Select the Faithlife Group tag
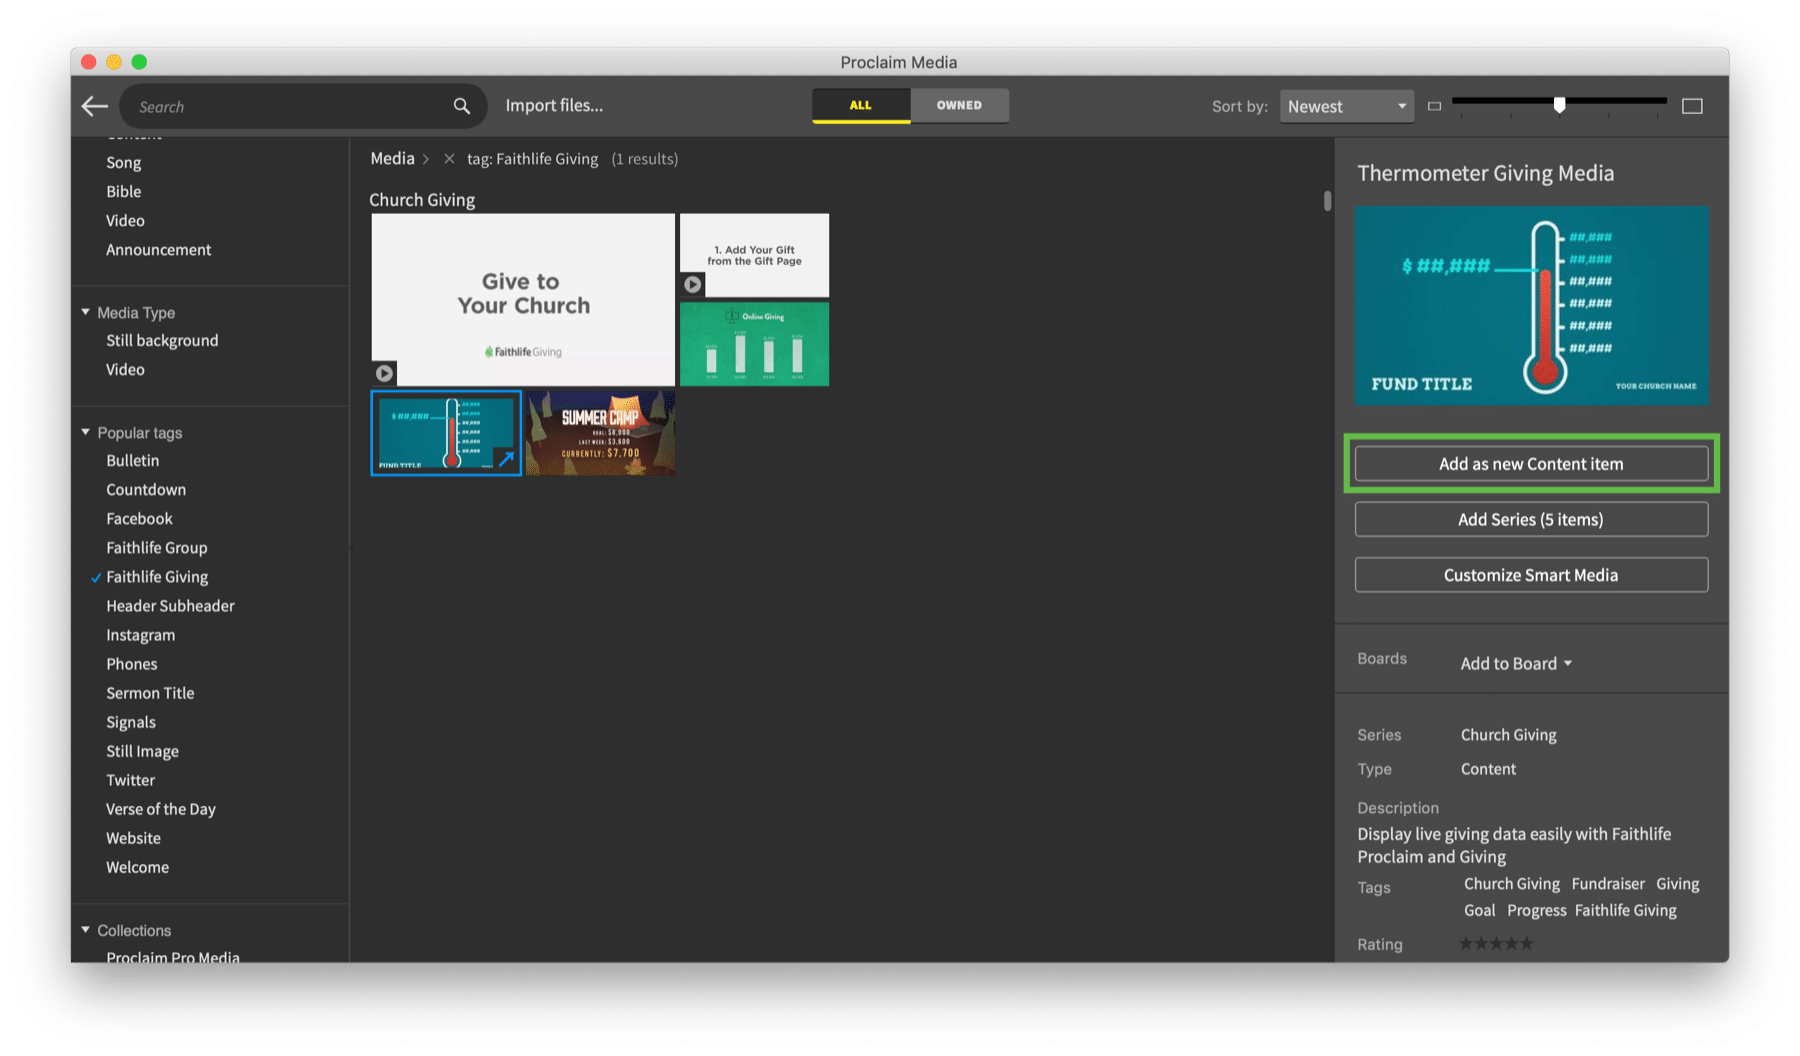This screenshot has width=1800, height=1056. tap(157, 547)
